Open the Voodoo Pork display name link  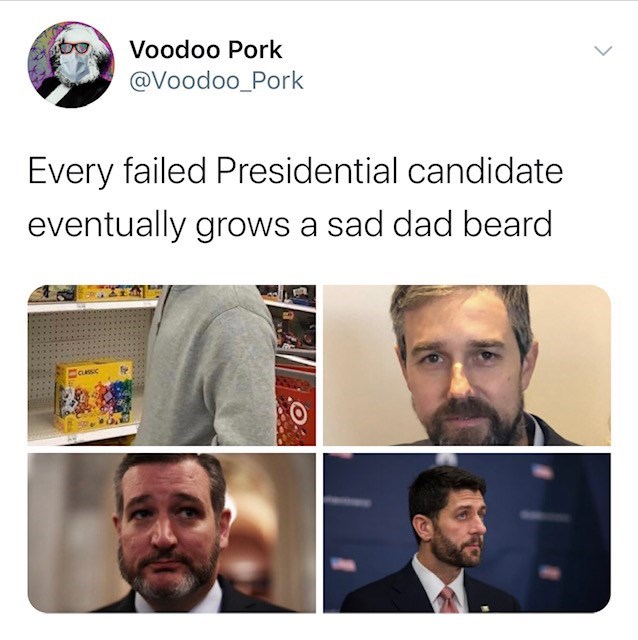coord(206,50)
